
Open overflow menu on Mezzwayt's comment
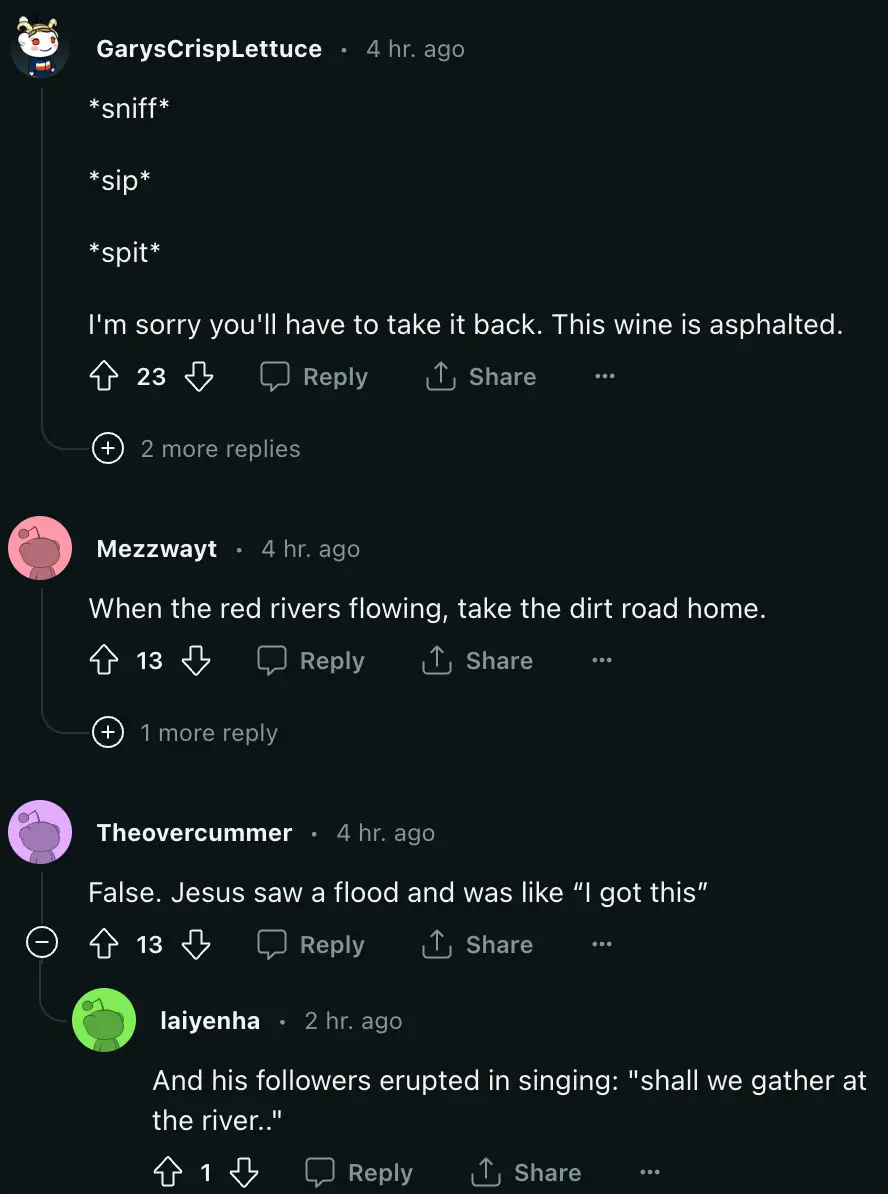(601, 660)
